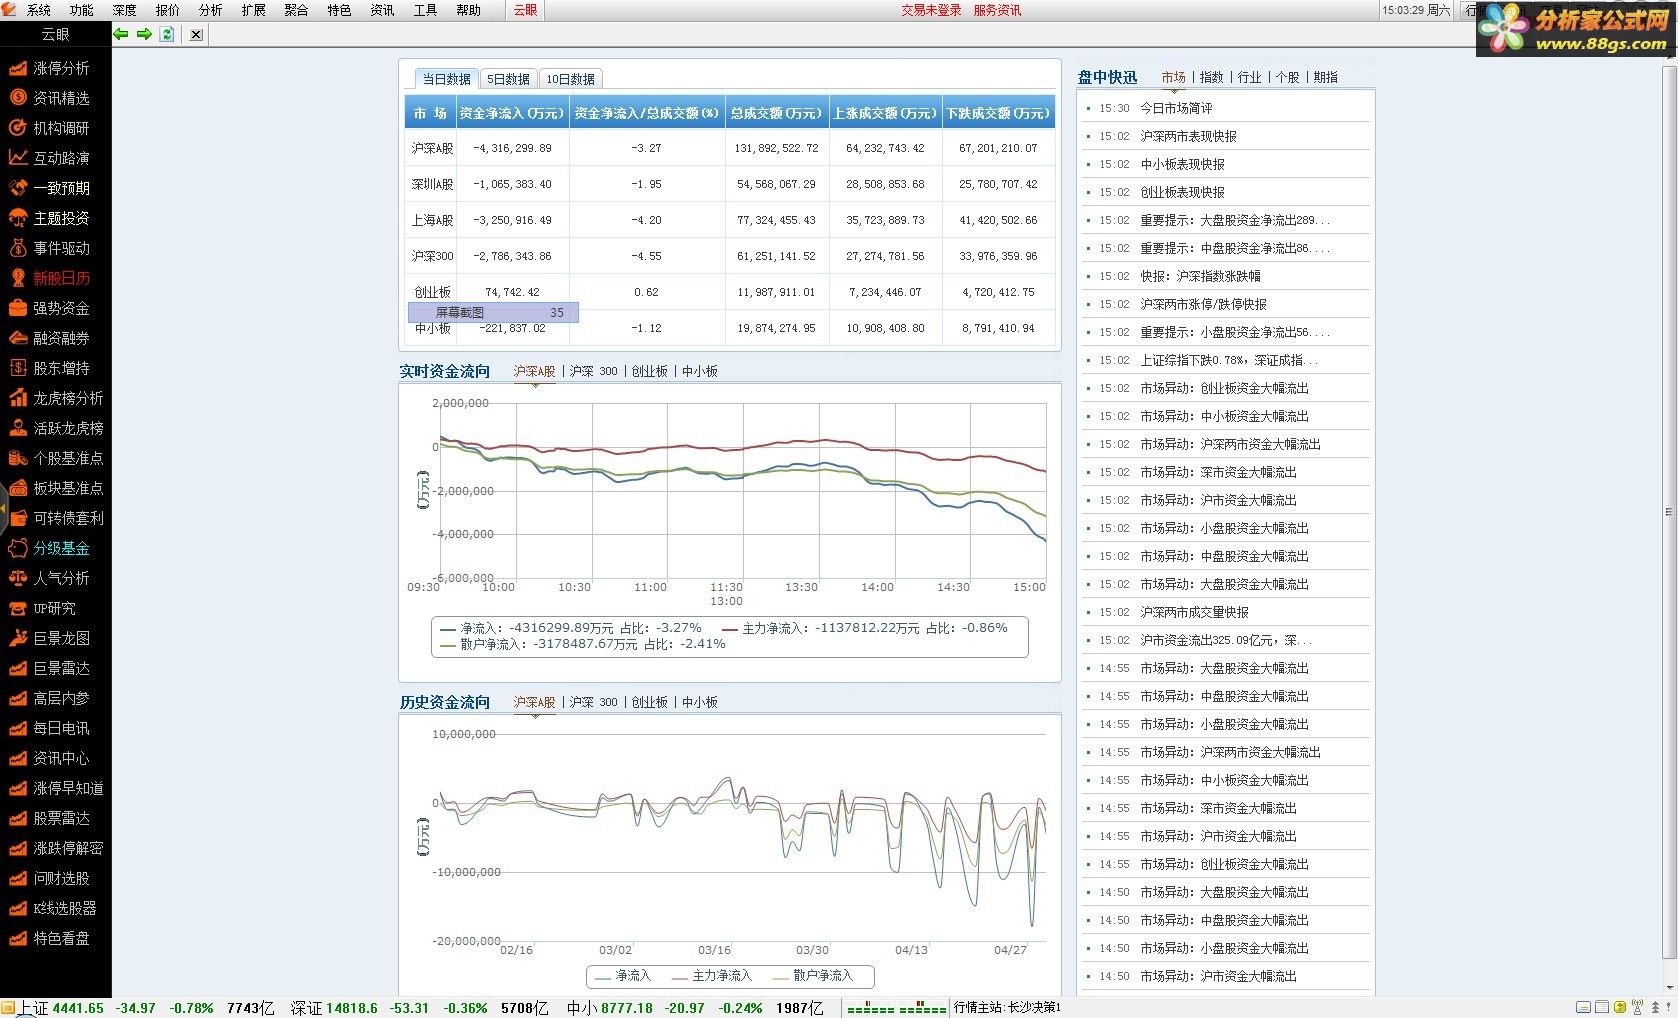This screenshot has width=1678, height=1018.
Task: Click the signal tower icon in status bar
Action: coord(1637,1008)
